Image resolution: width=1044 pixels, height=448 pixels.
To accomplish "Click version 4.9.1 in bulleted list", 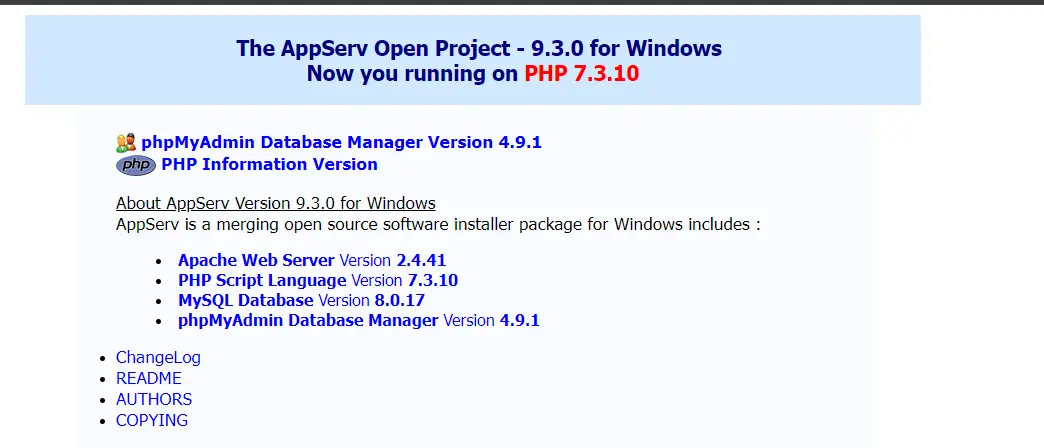I will pyautogui.click(x=519, y=320).
